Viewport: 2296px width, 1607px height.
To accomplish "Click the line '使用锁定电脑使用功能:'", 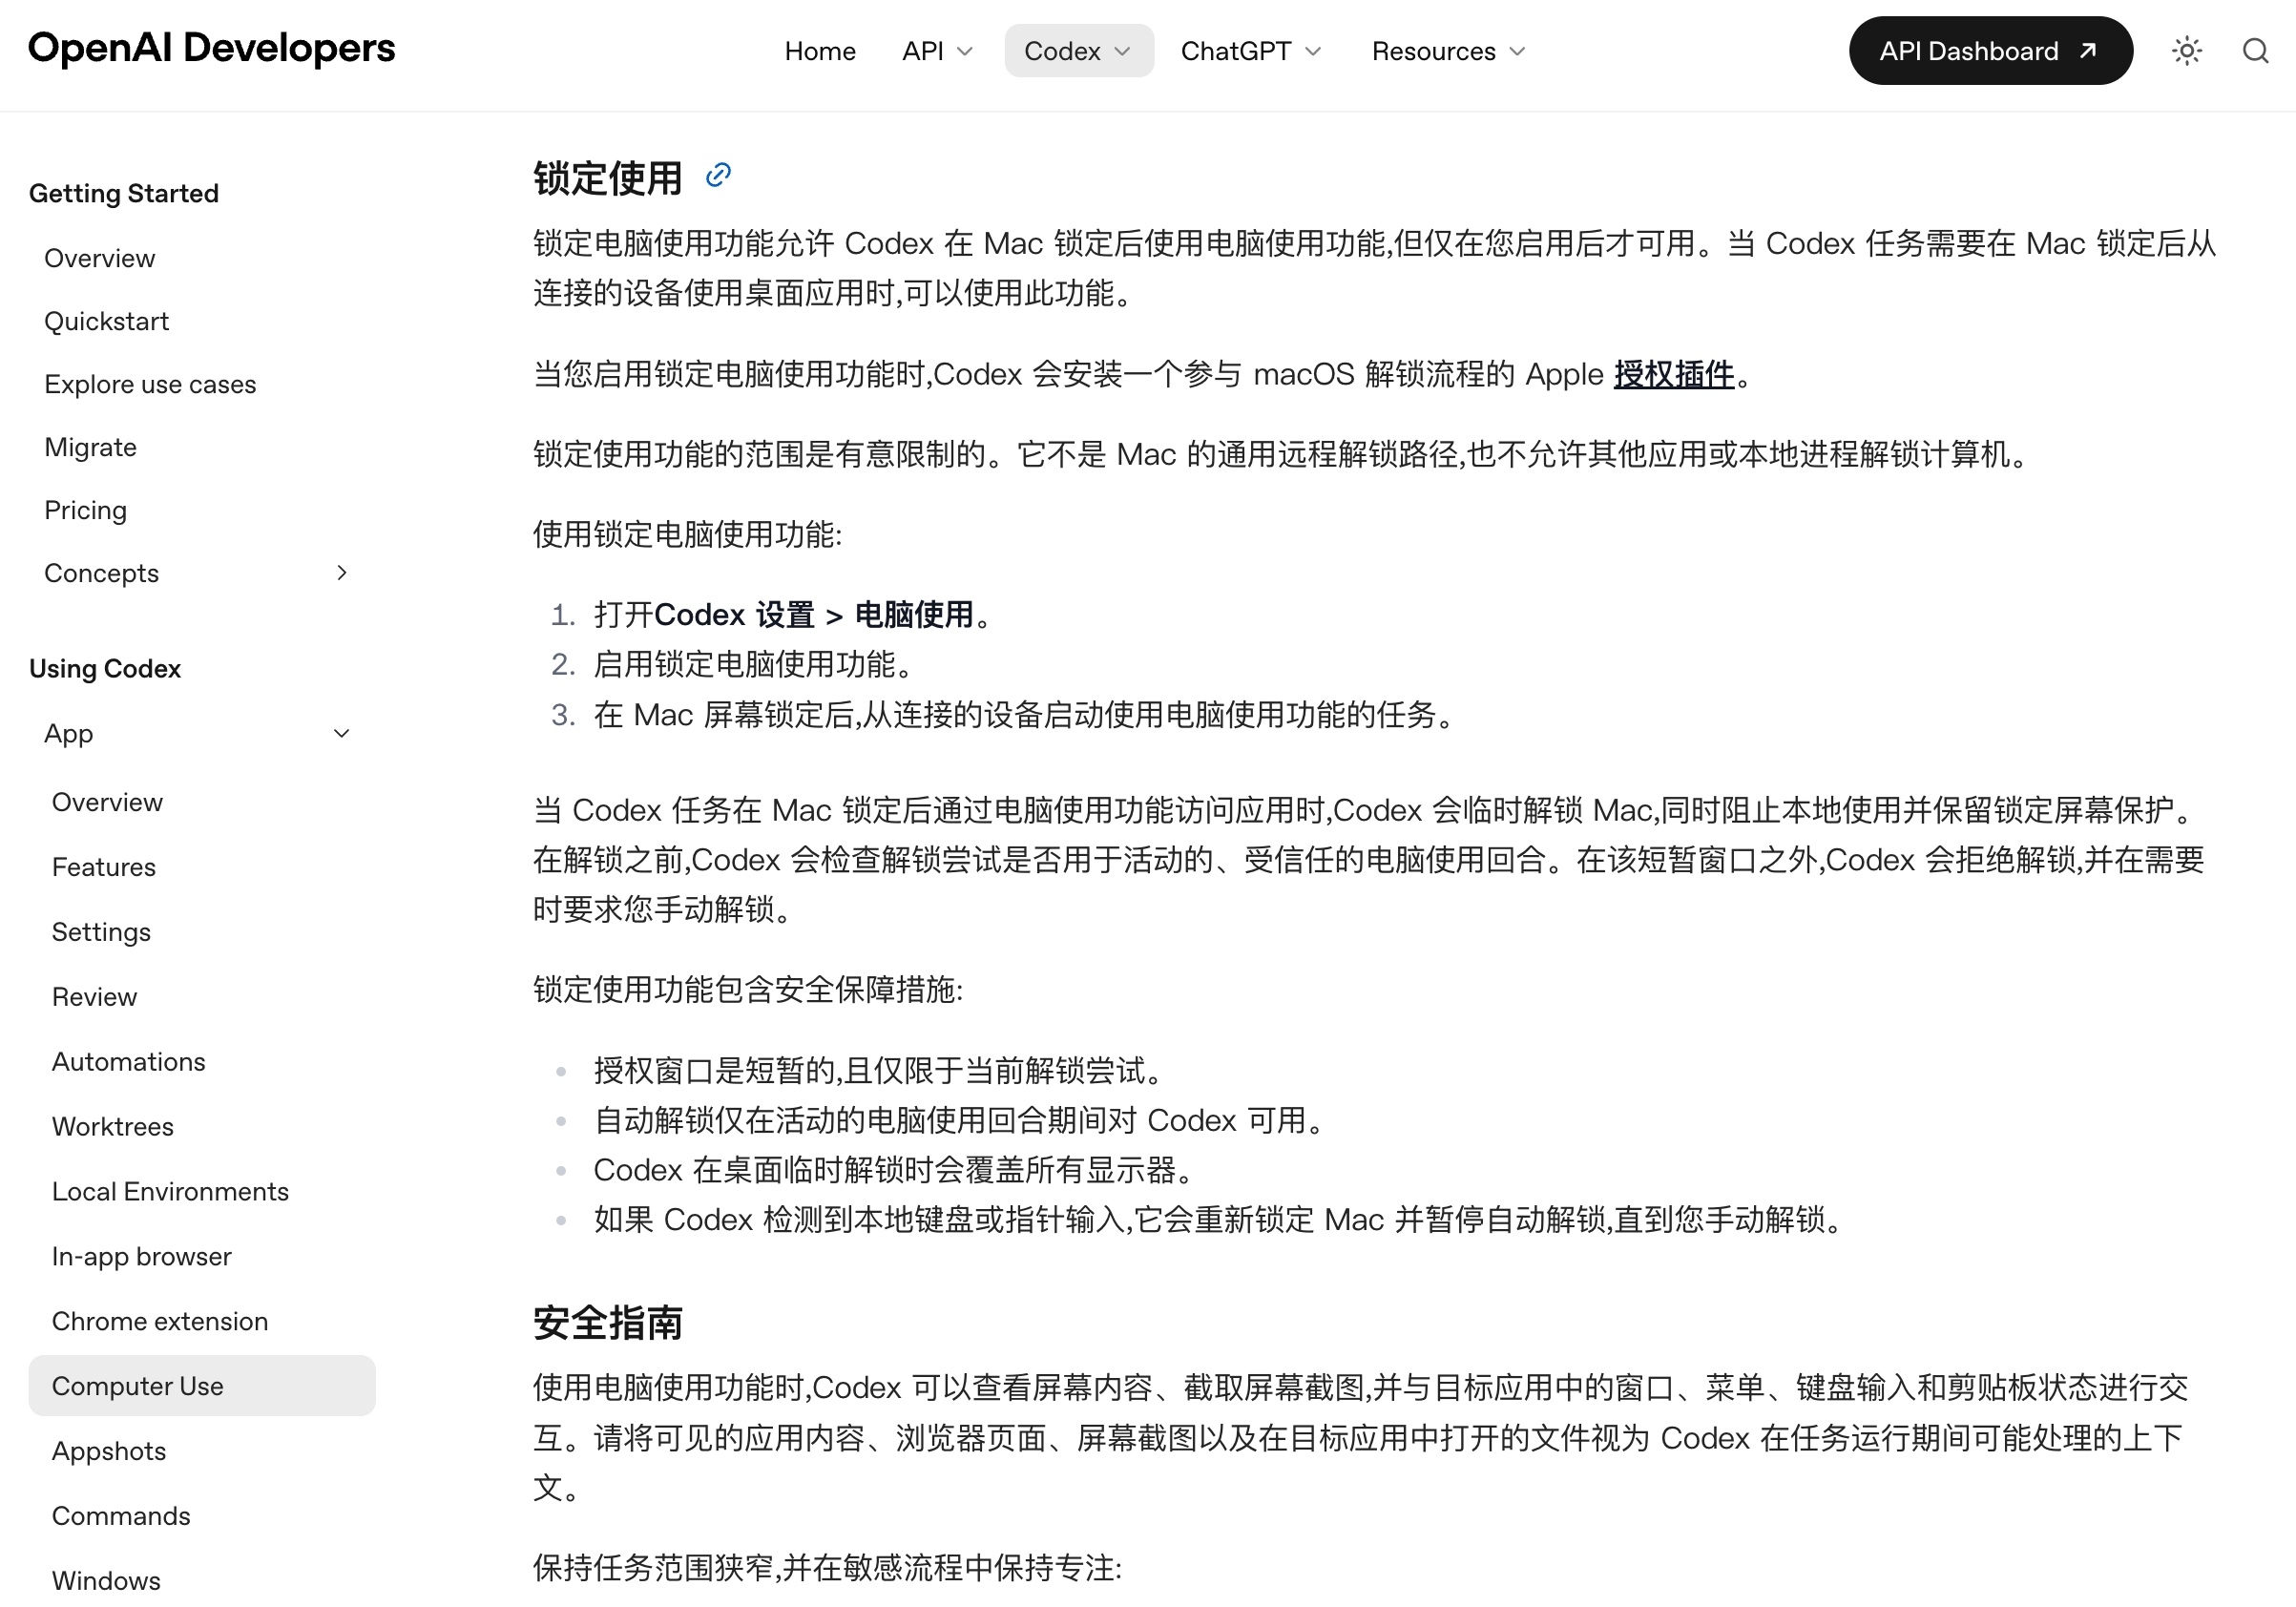I will (x=688, y=535).
